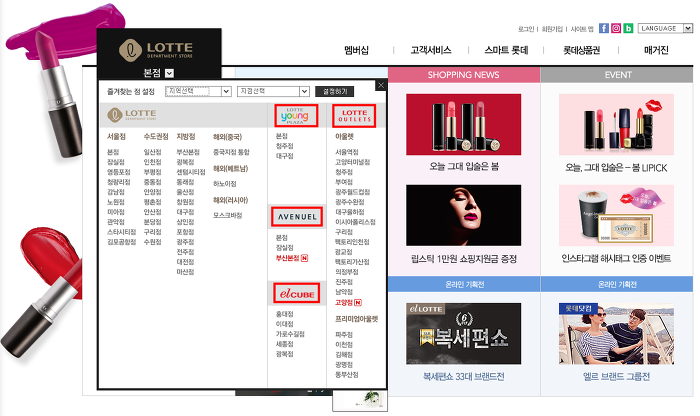Select 노원점 branch

pos(116,202)
